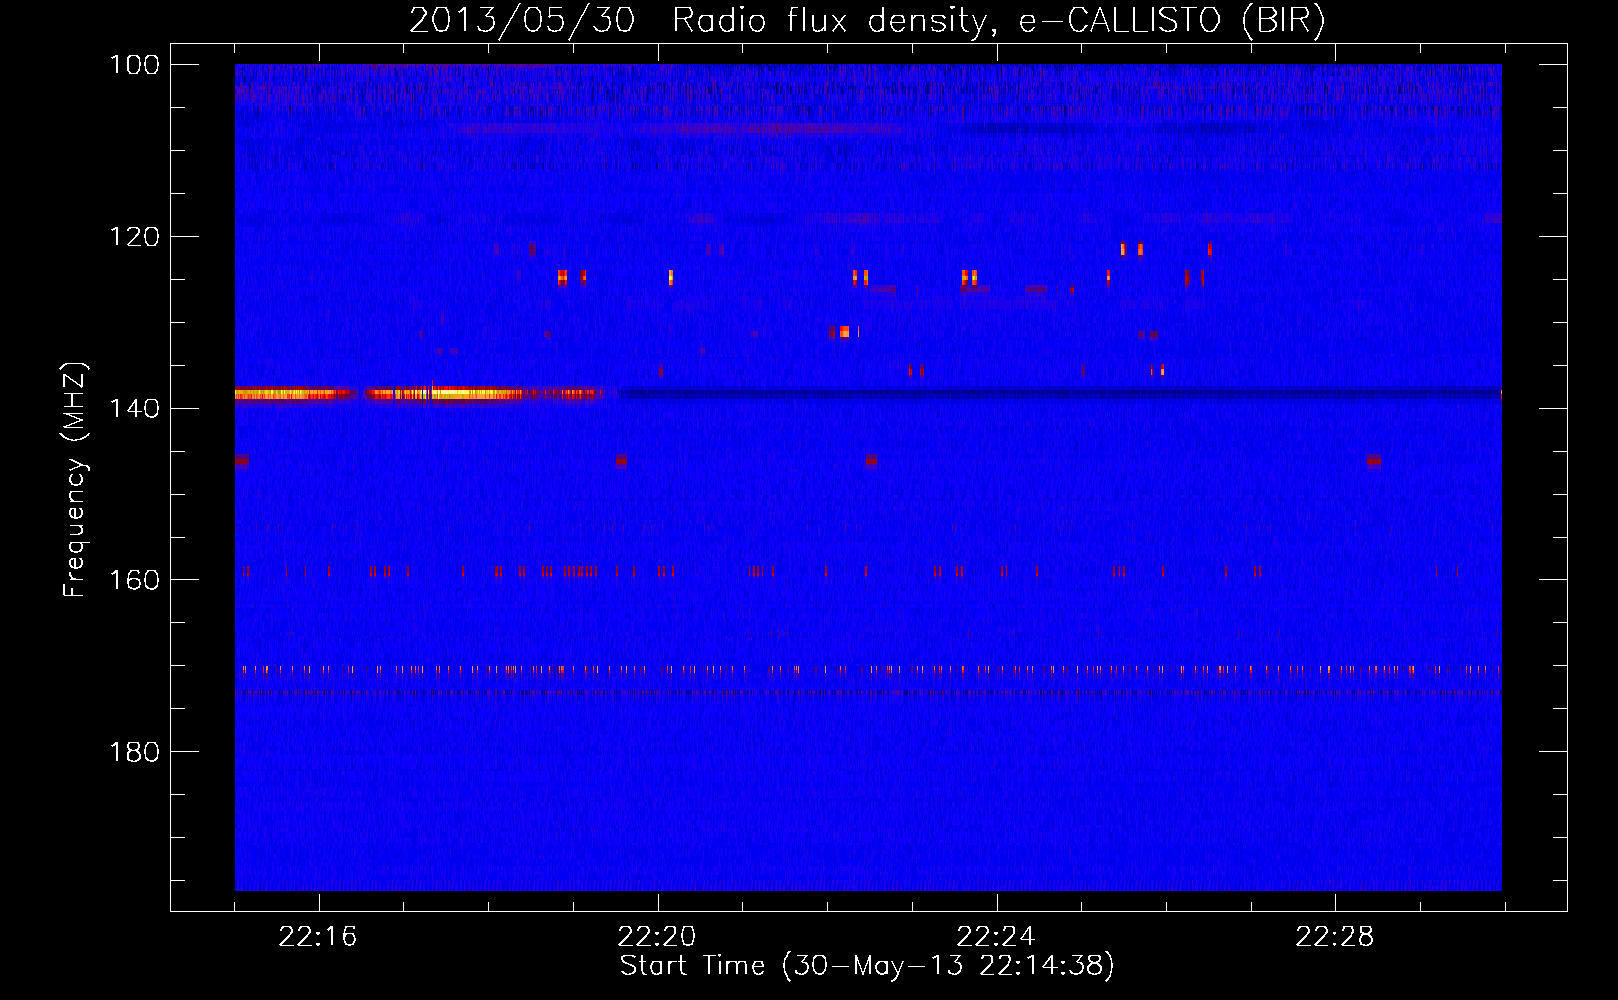Select the 22:24 time tick label
This screenshot has width=1618, height=1000.
coord(996,937)
